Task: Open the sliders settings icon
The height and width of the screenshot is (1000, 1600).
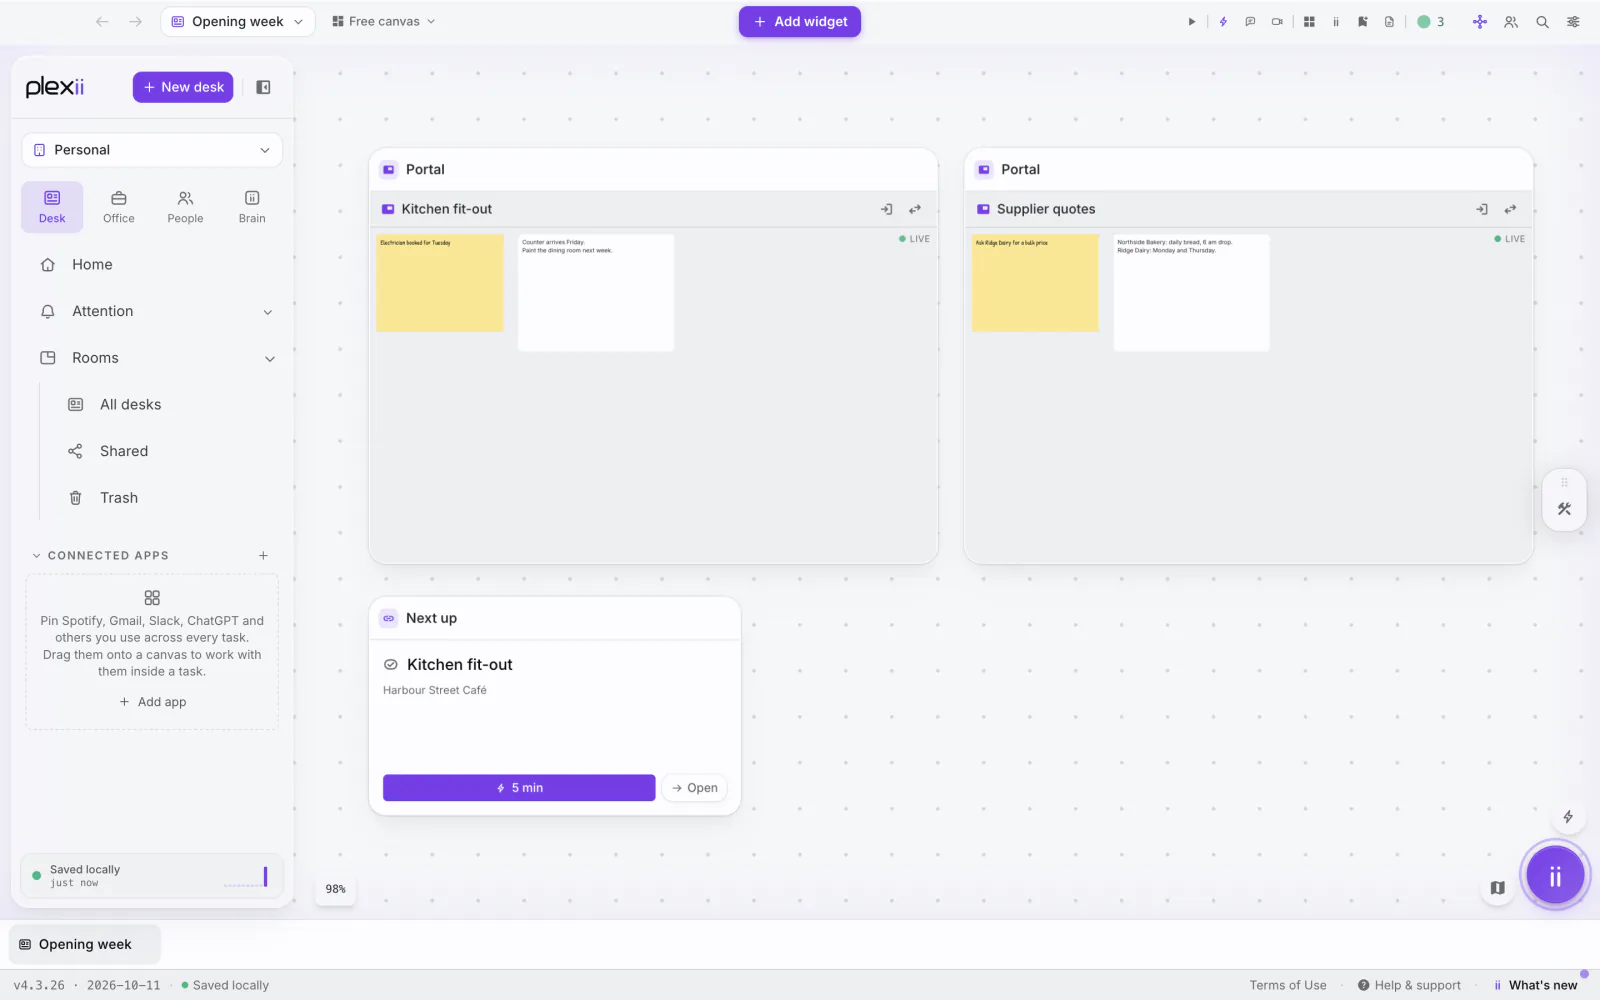Action: click(x=1573, y=21)
